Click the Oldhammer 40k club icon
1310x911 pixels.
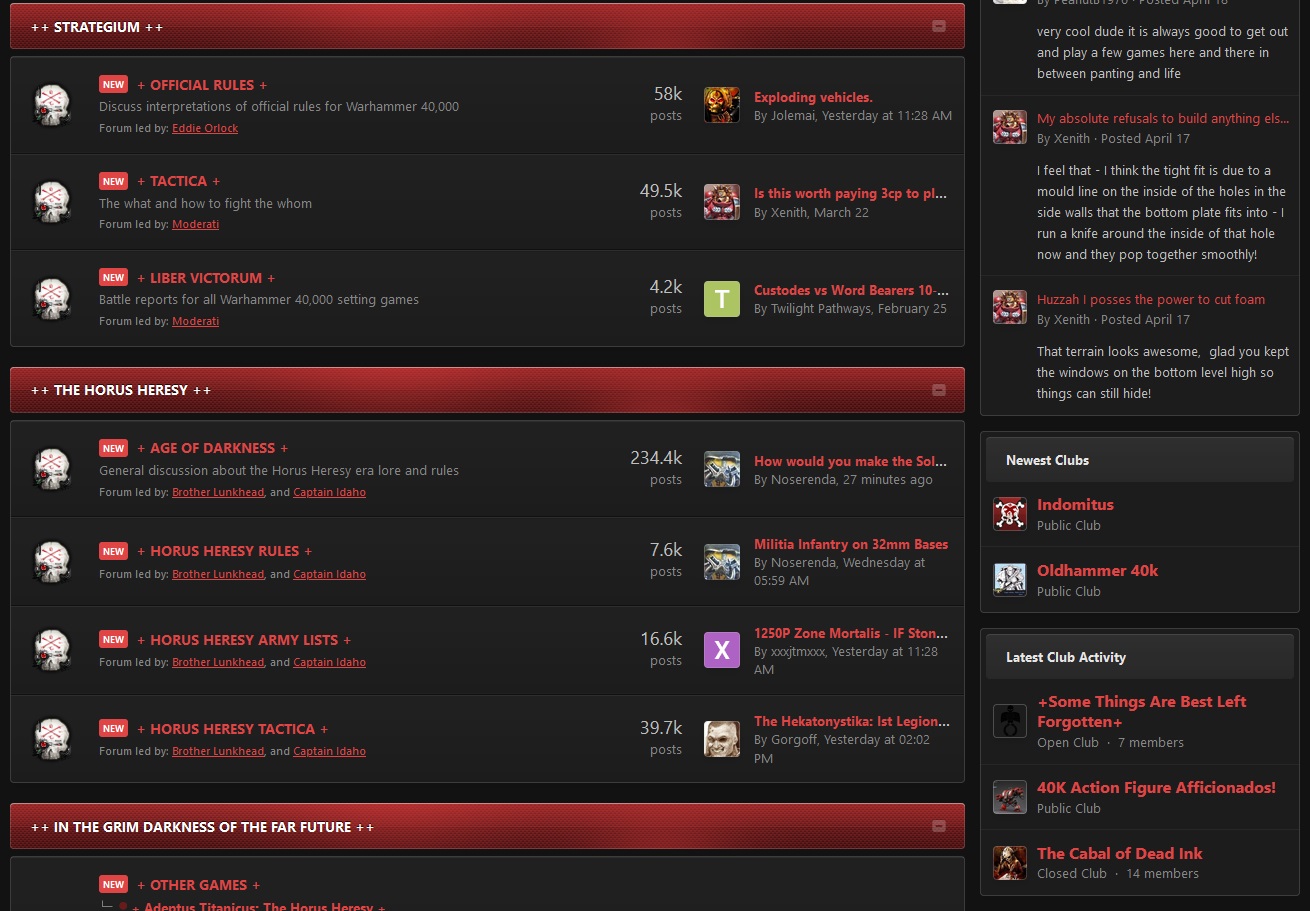1010,580
